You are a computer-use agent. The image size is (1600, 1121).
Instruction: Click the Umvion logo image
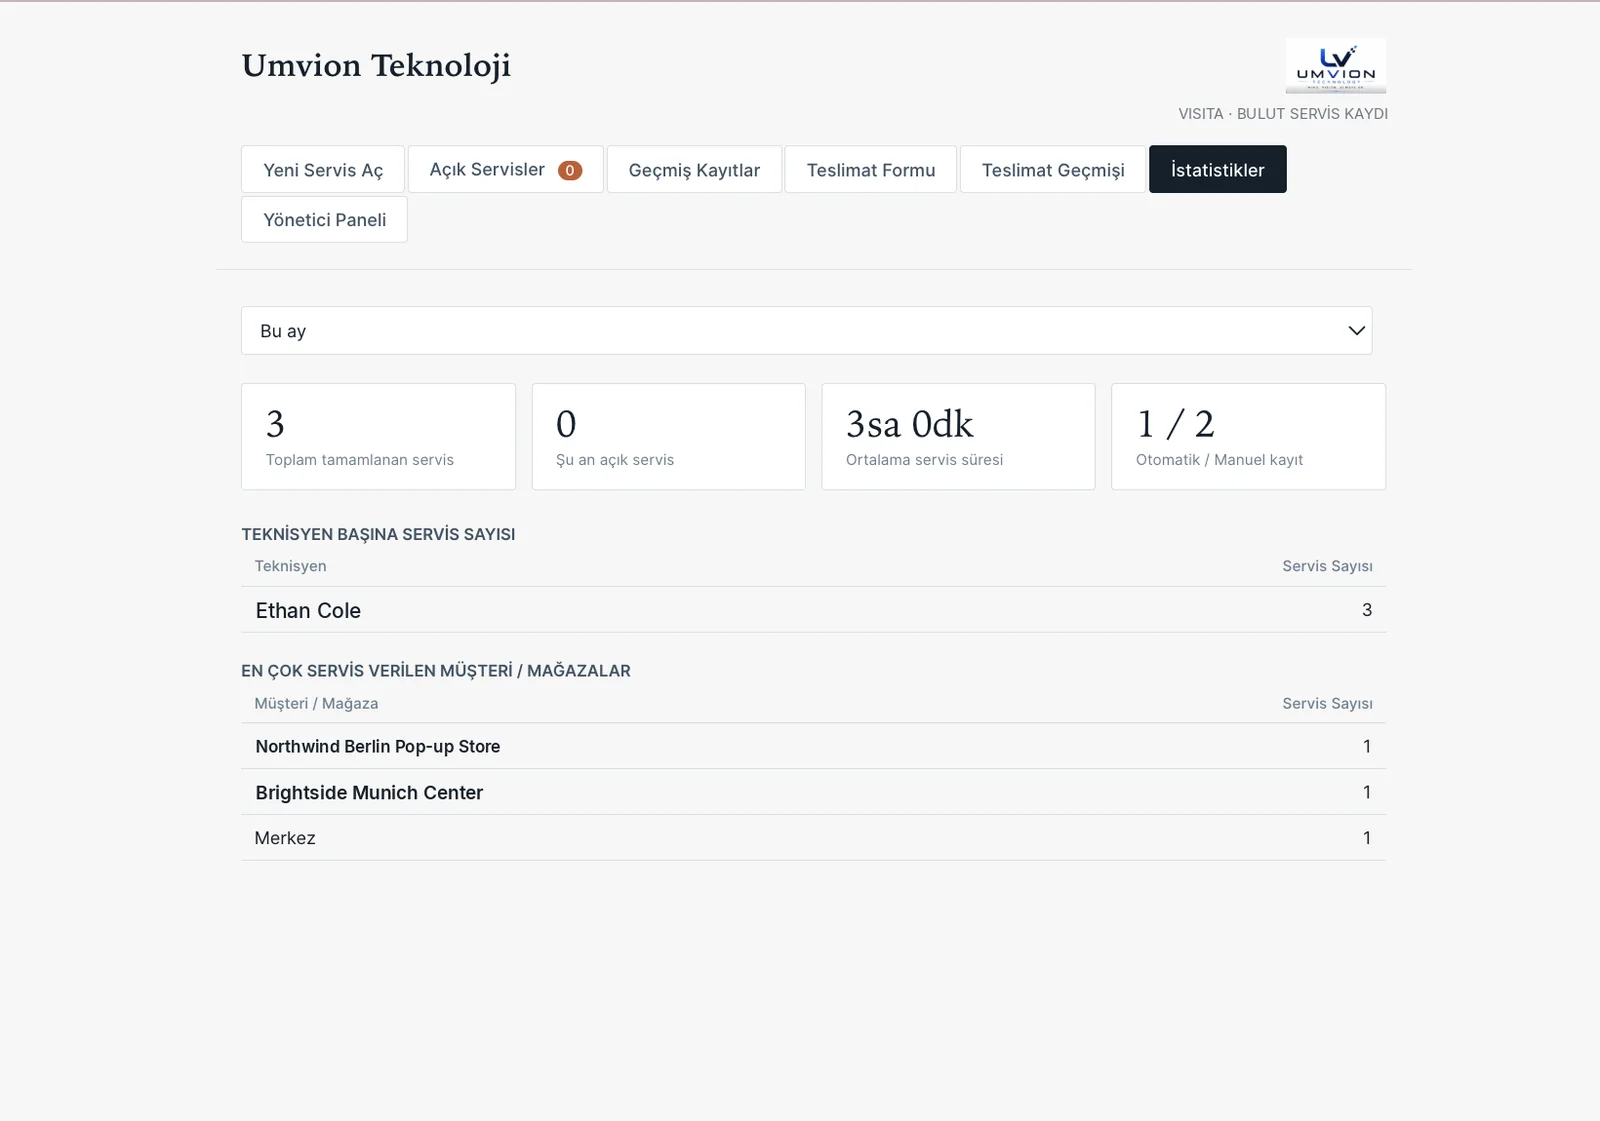1335,66
